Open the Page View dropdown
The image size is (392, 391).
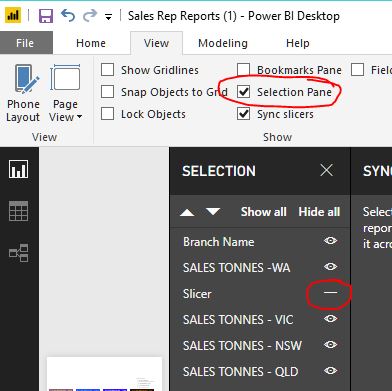[x=65, y=94]
